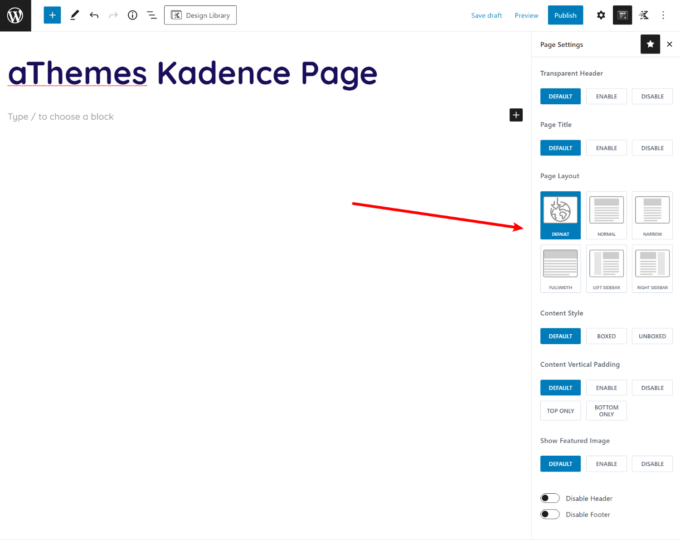Set Transparent Header to Default

pos(560,96)
